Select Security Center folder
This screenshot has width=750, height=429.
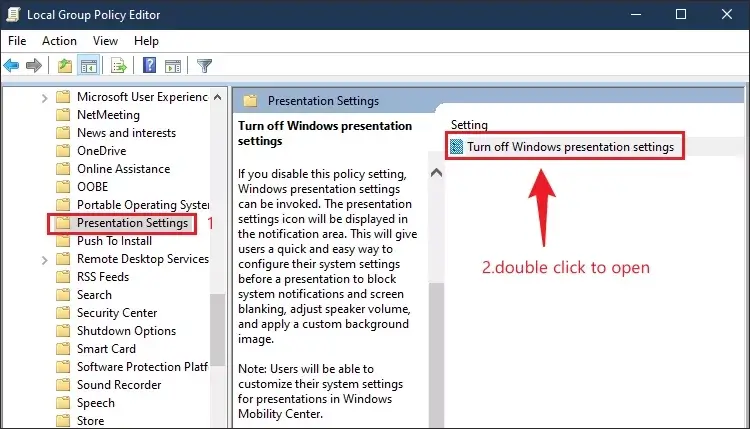click(x=117, y=313)
